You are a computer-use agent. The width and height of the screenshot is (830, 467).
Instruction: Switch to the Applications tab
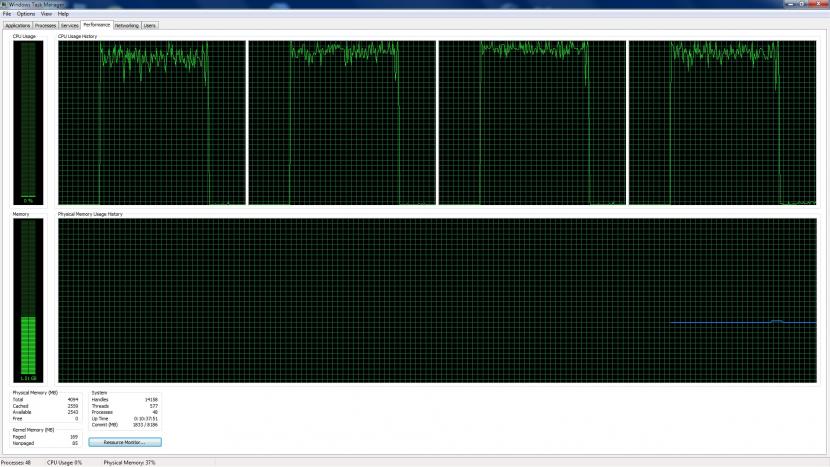[17, 25]
